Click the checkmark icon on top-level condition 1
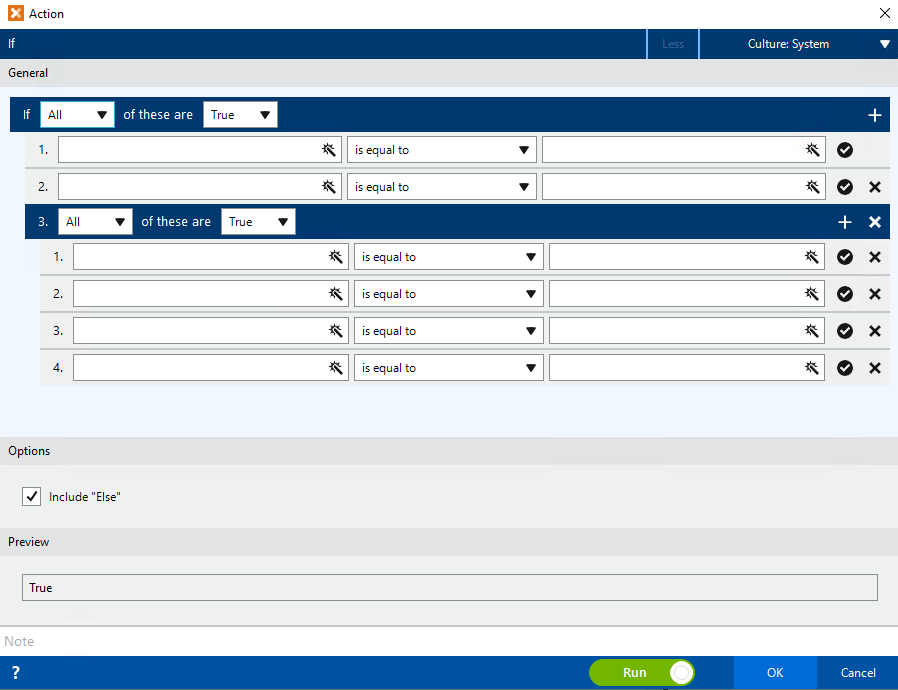 pyautogui.click(x=845, y=150)
